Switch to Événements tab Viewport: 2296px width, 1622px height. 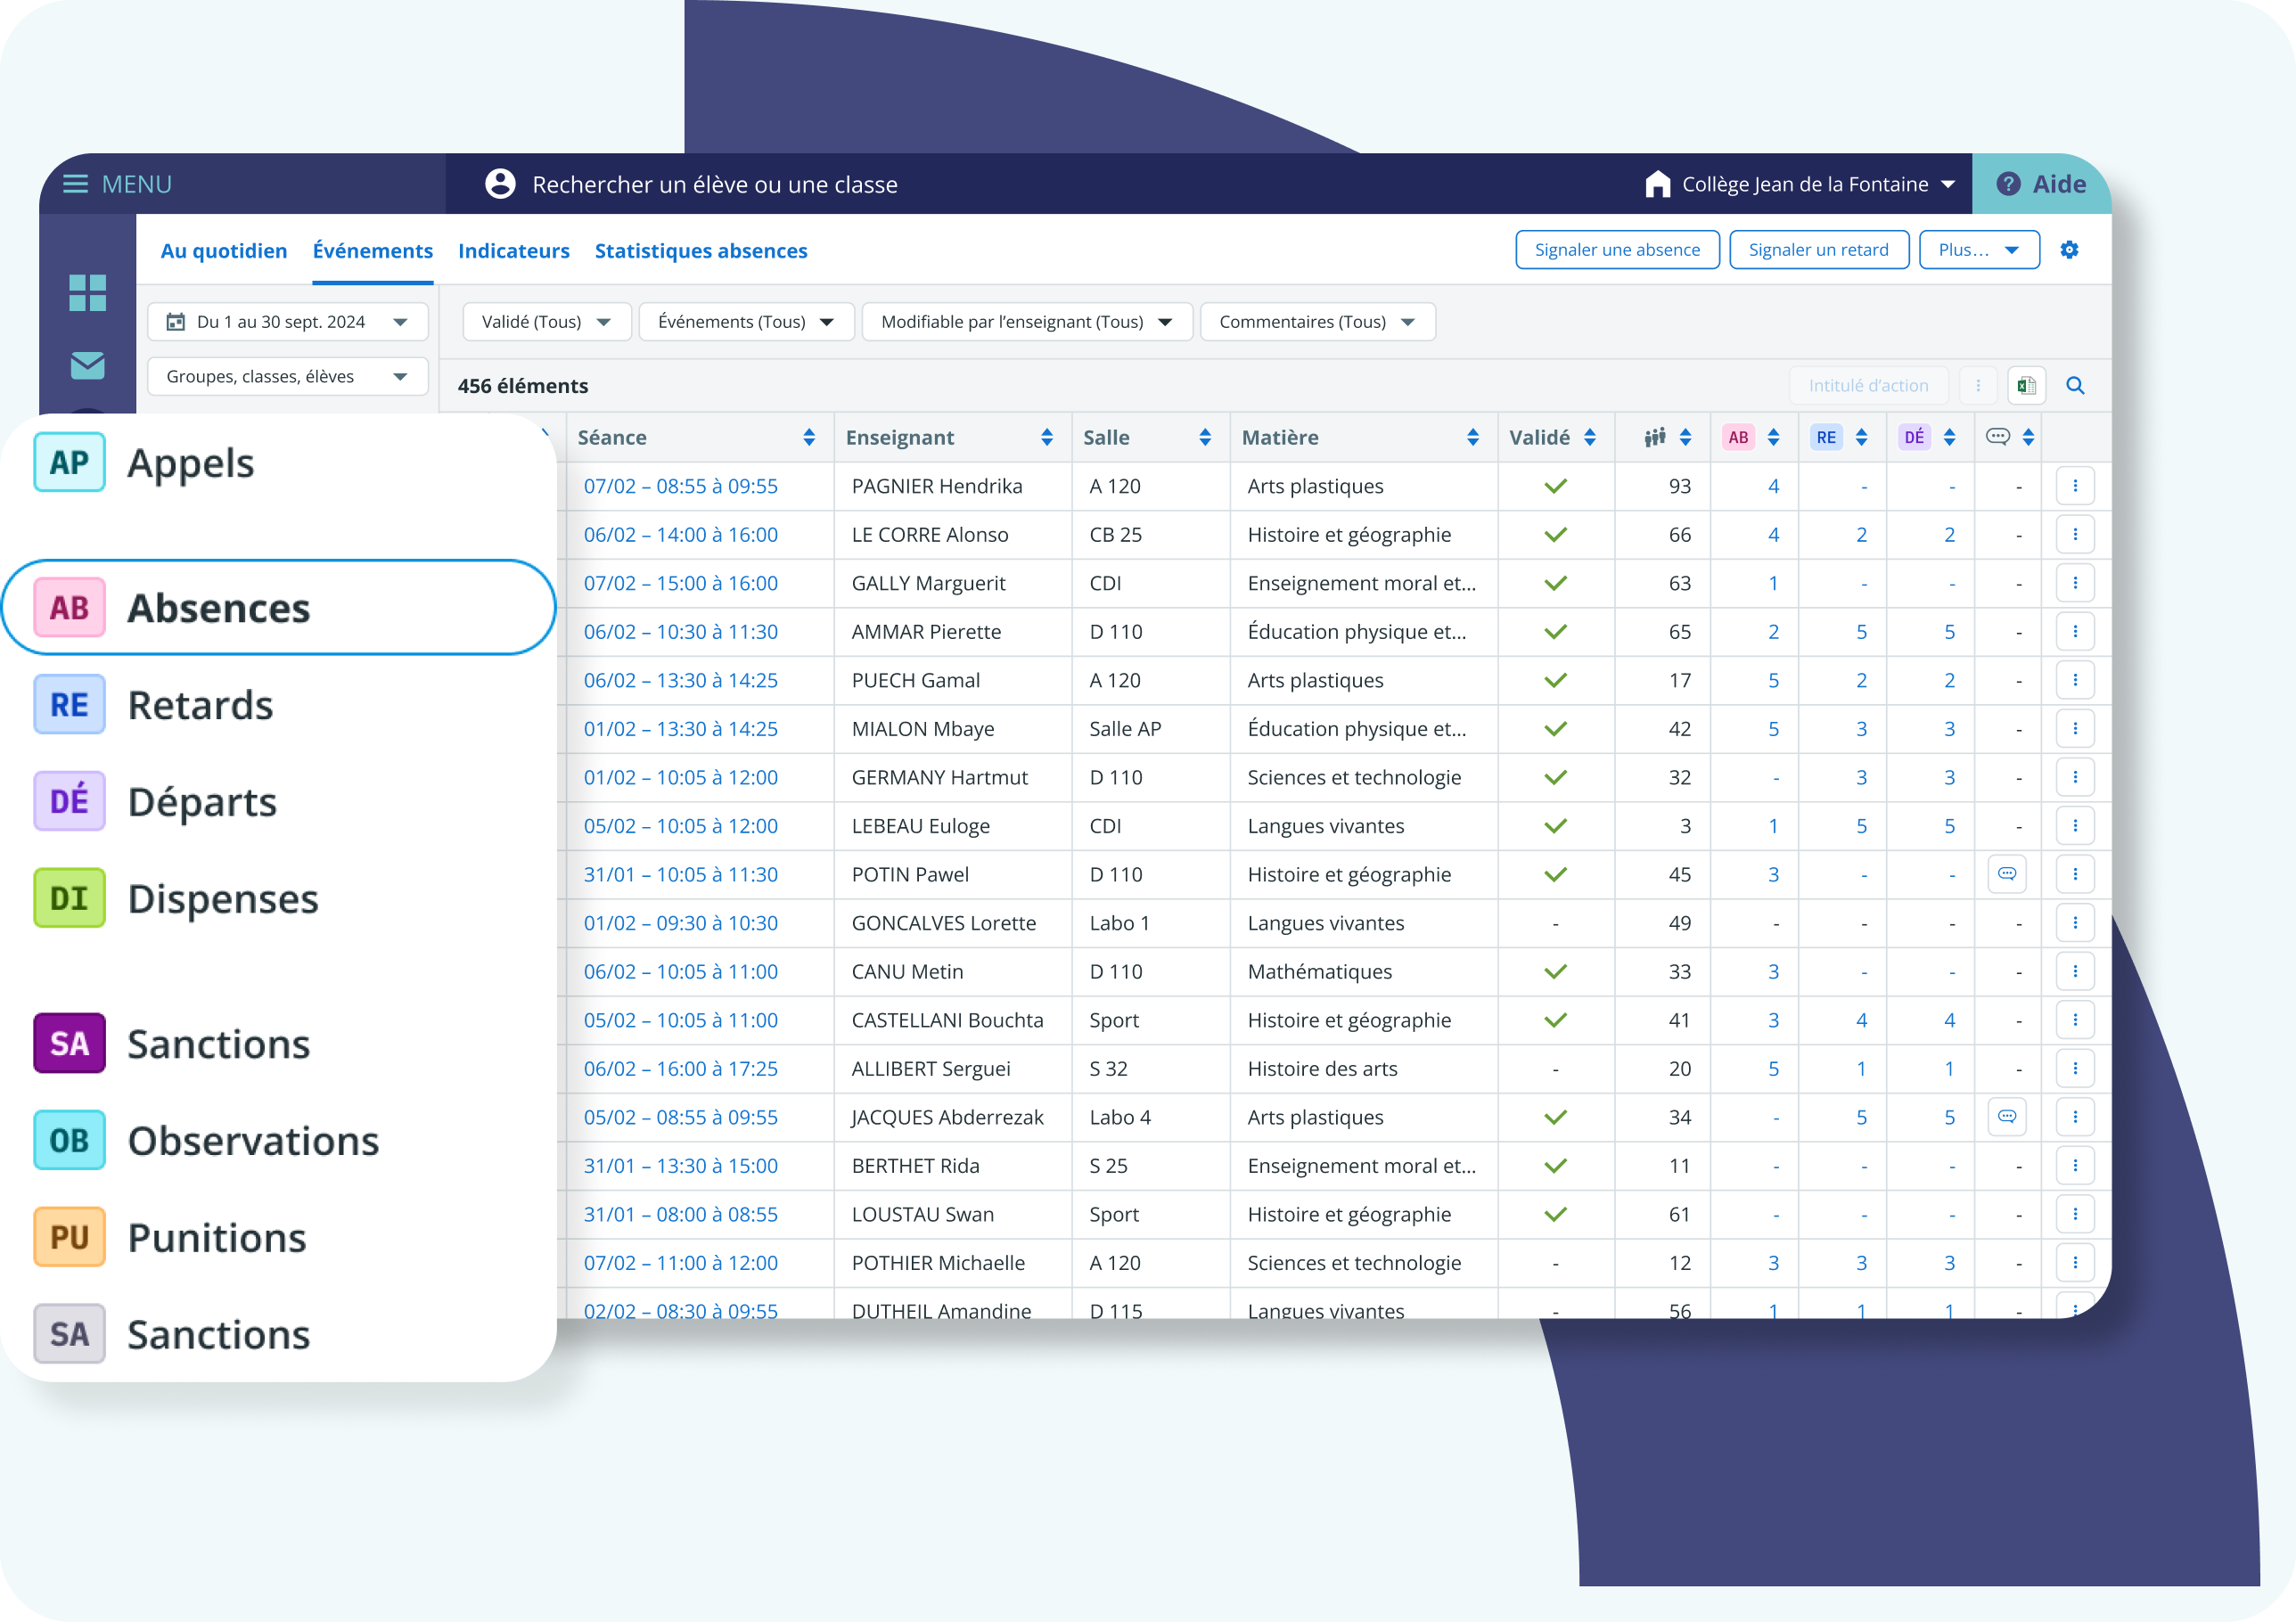(x=373, y=251)
